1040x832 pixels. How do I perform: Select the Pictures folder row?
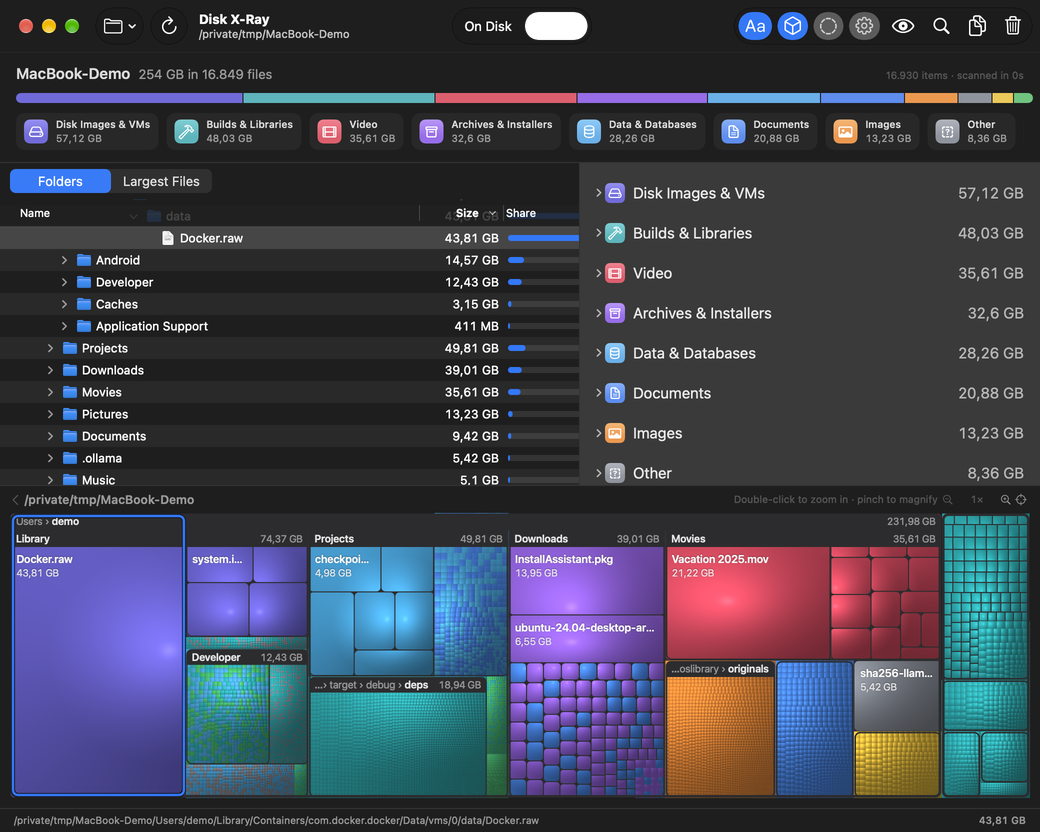[x=289, y=415]
